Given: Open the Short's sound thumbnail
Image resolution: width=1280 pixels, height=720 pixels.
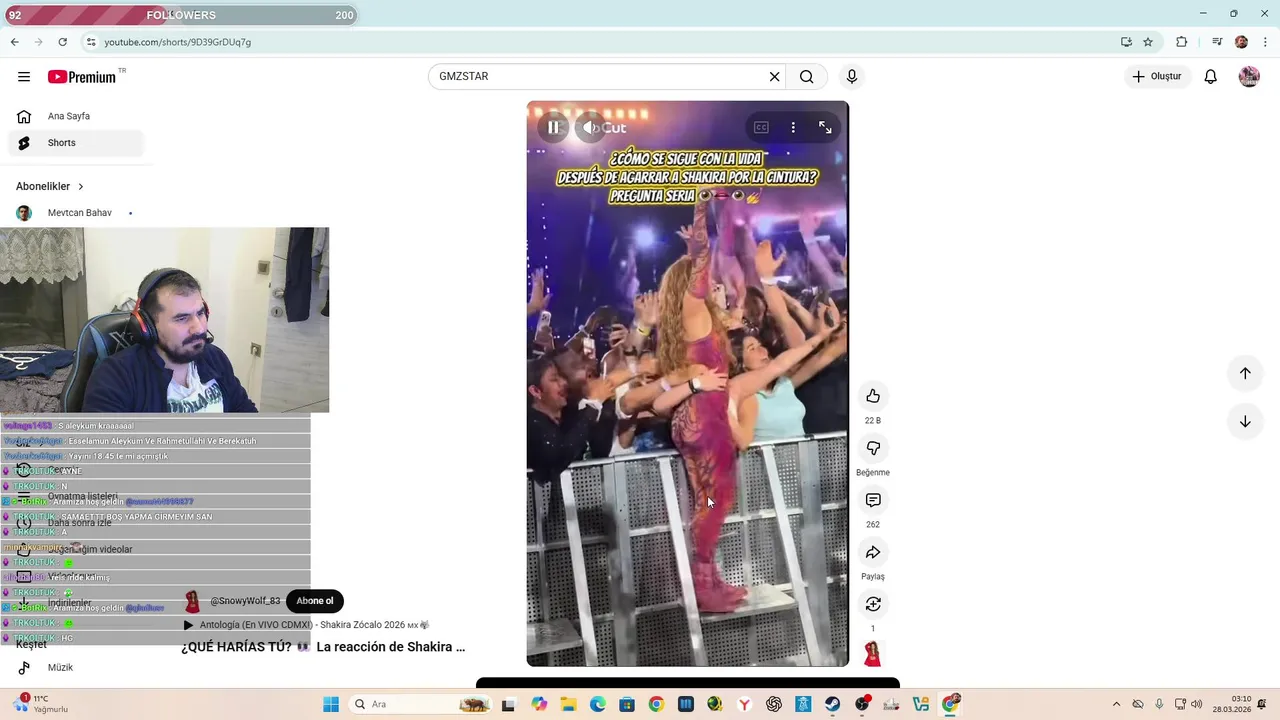Looking at the screenshot, I should tap(873, 654).
